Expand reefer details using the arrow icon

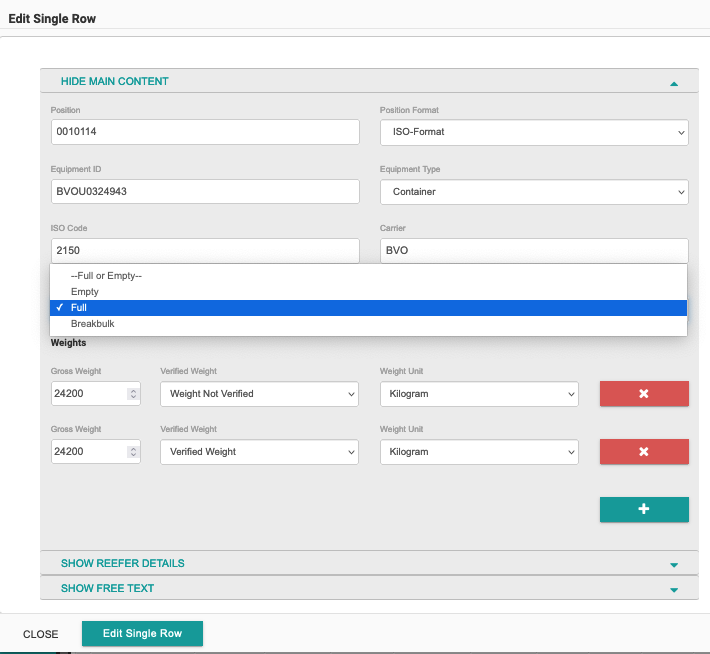674,564
